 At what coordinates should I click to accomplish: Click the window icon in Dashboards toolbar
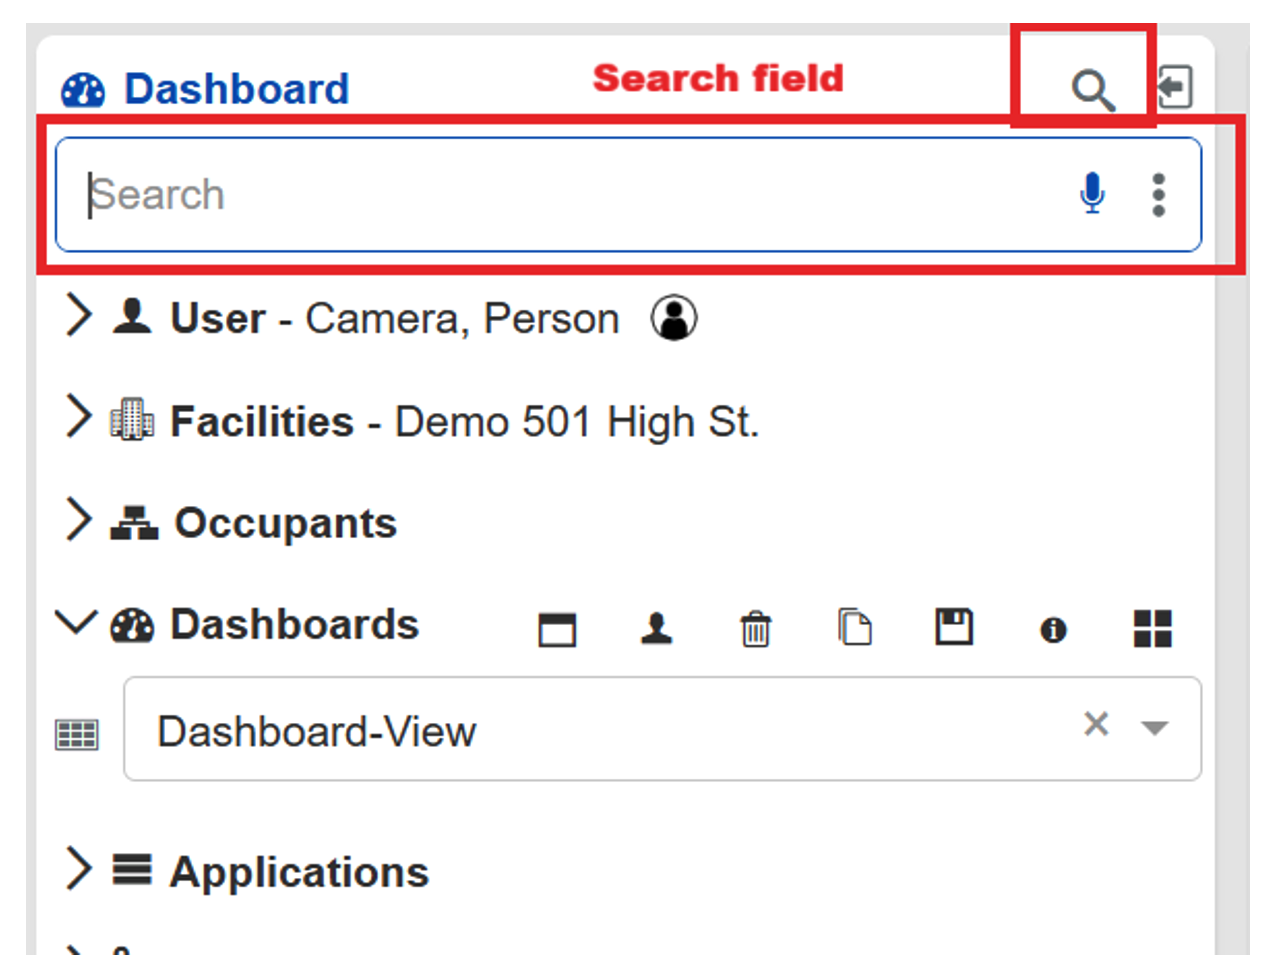pos(557,629)
